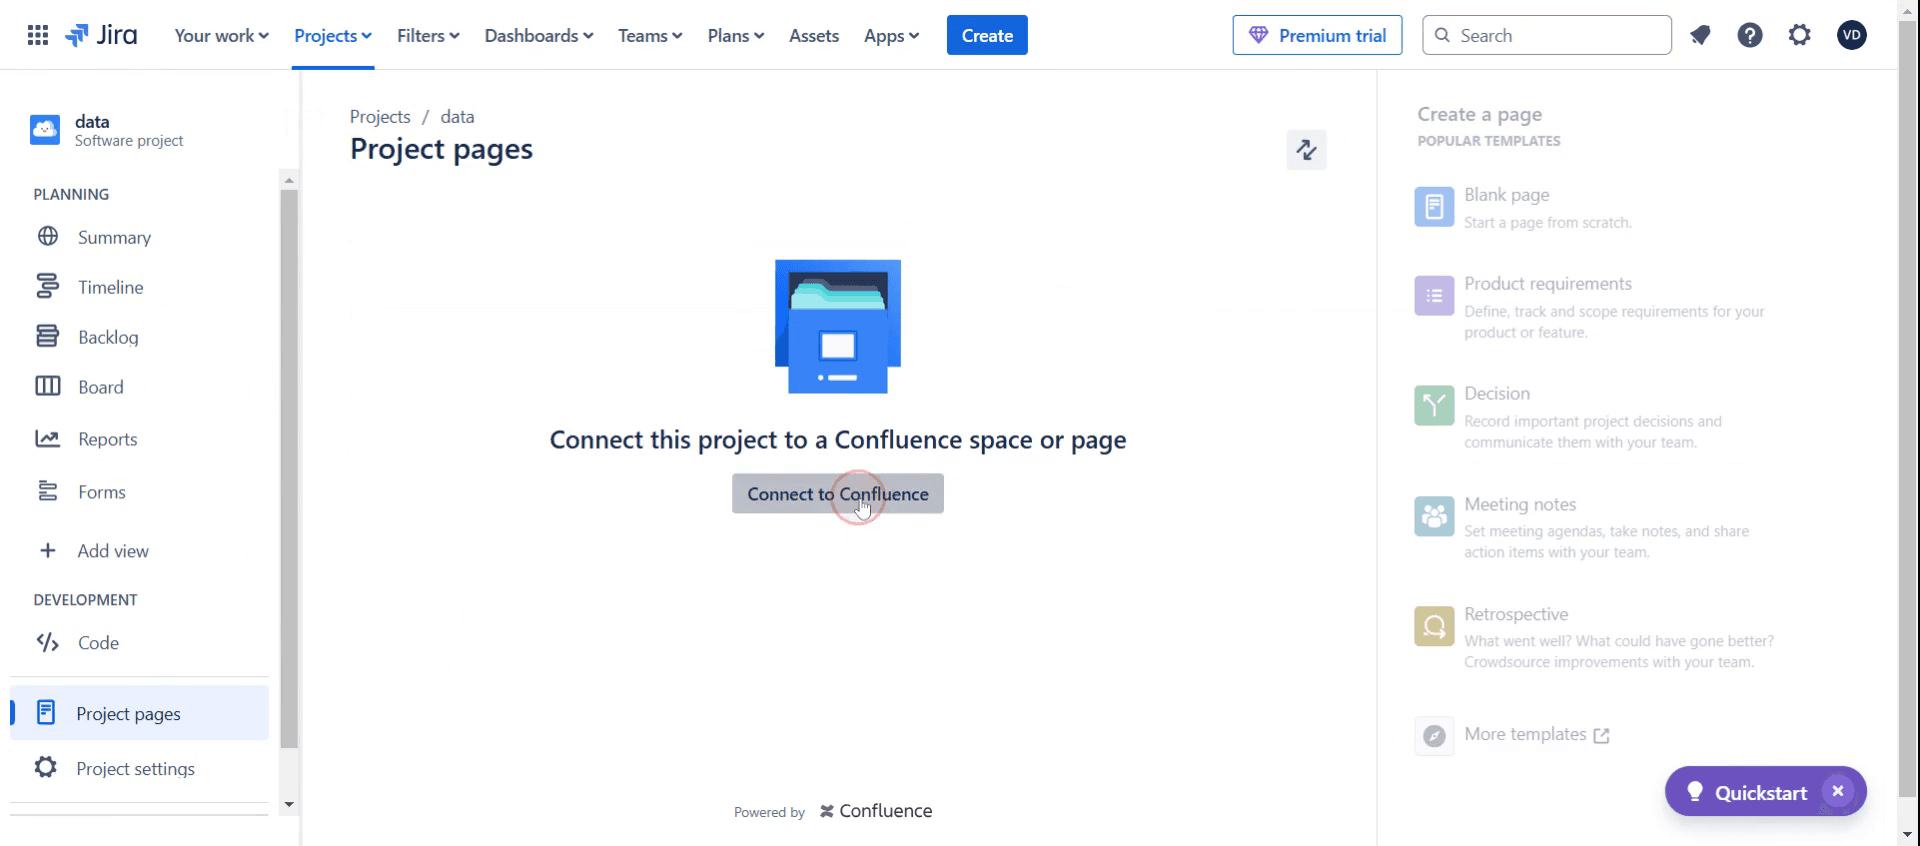
Task: Click the sidebar scrollbar up arrow
Action: (289, 181)
